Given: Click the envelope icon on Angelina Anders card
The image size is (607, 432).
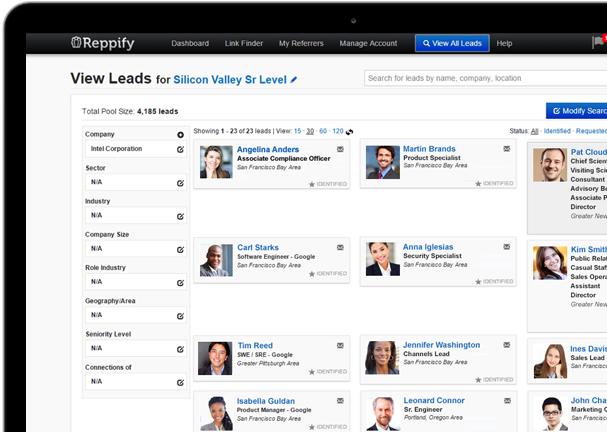Looking at the screenshot, I should coord(341,149).
